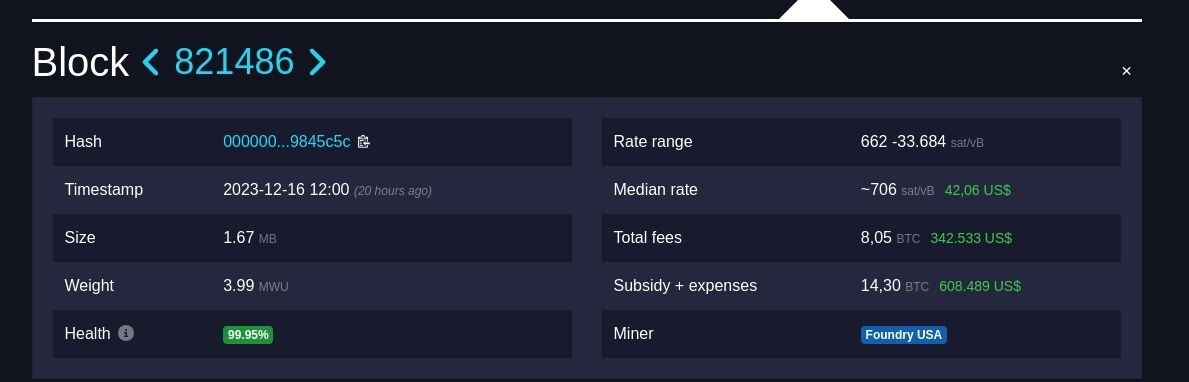Viewport: 1189px width, 382px height.
Task: Click the Rate range 662 -33.684 value
Action: click(903, 142)
